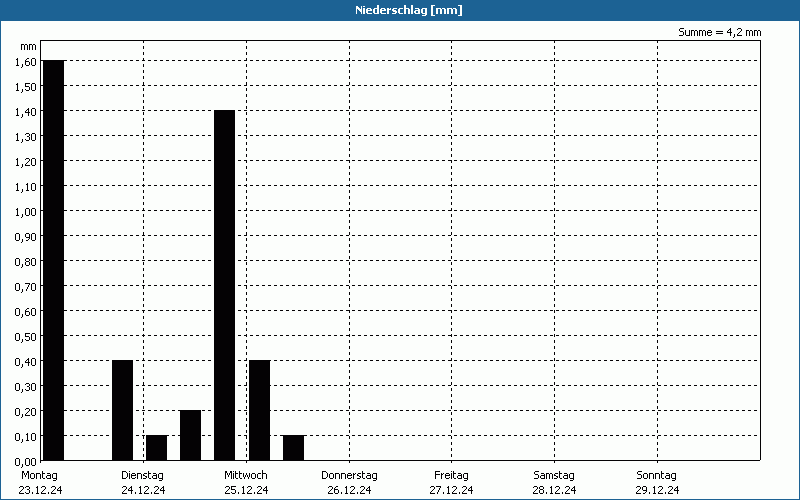Click the 0,70 y-axis value
The height and width of the screenshot is (500, 800).
(26, 287)
